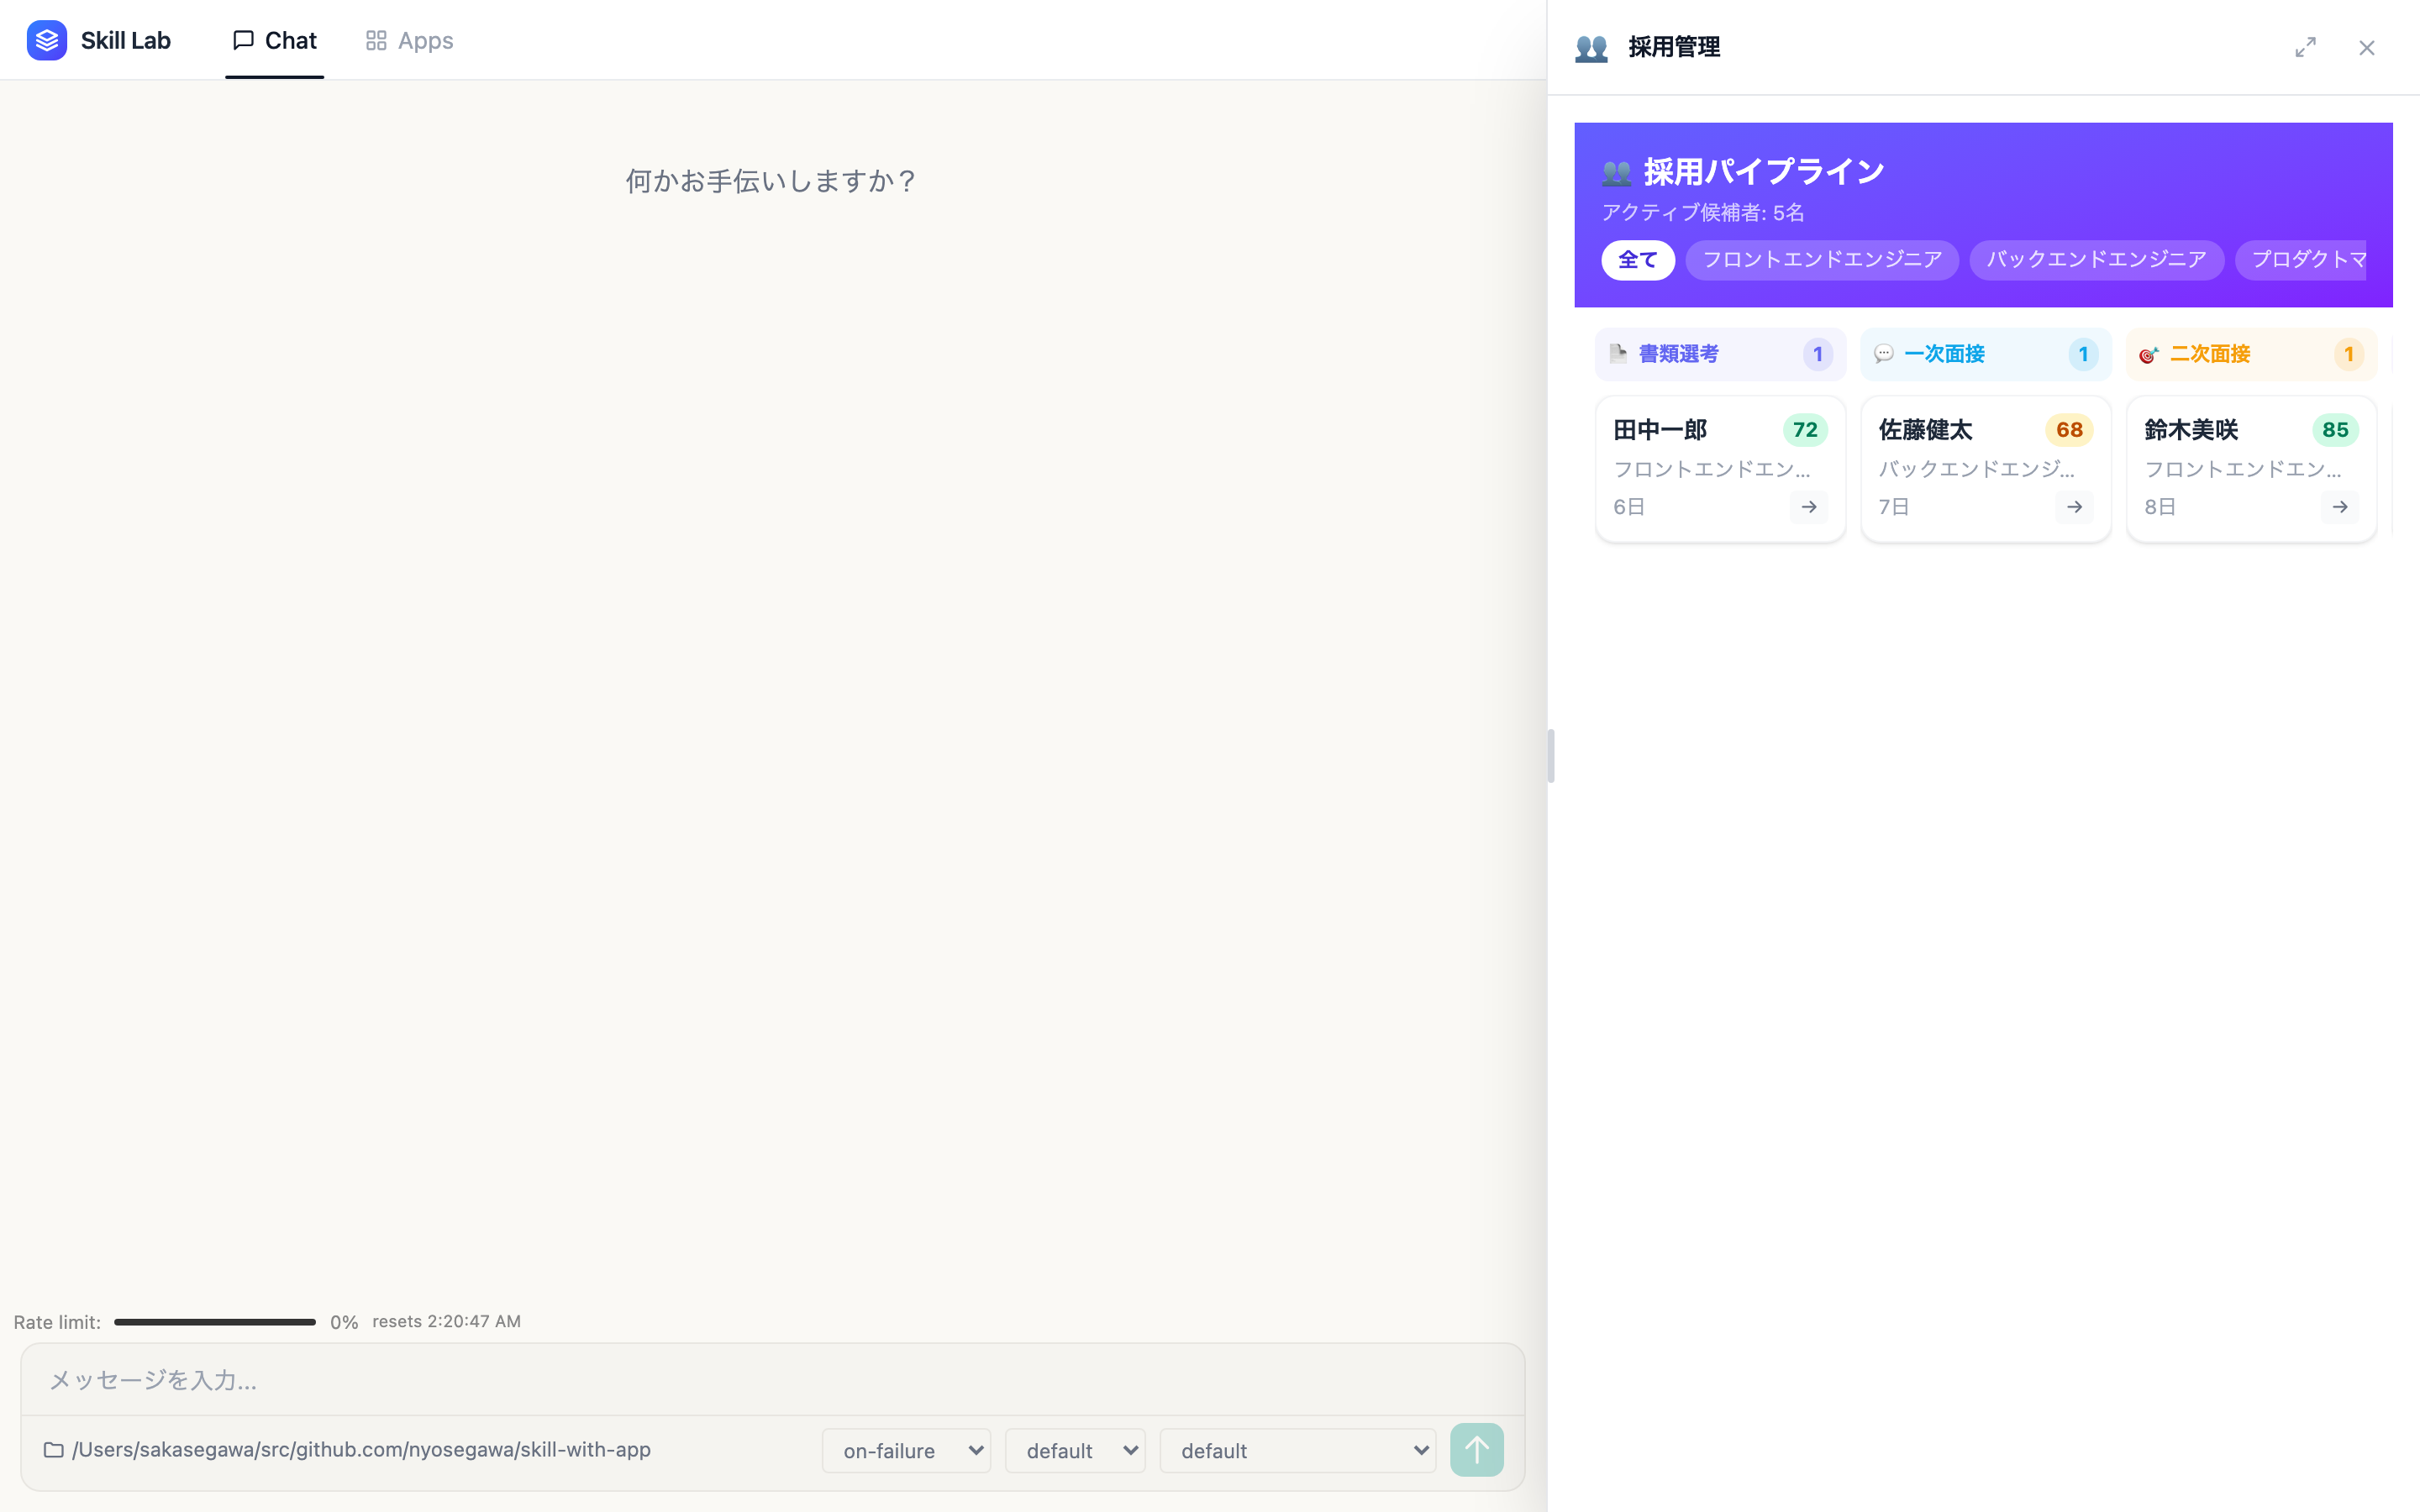Click the grid icon next to Apps
The height and width of the screenshot is (1512, 2420).
[376, 40]
